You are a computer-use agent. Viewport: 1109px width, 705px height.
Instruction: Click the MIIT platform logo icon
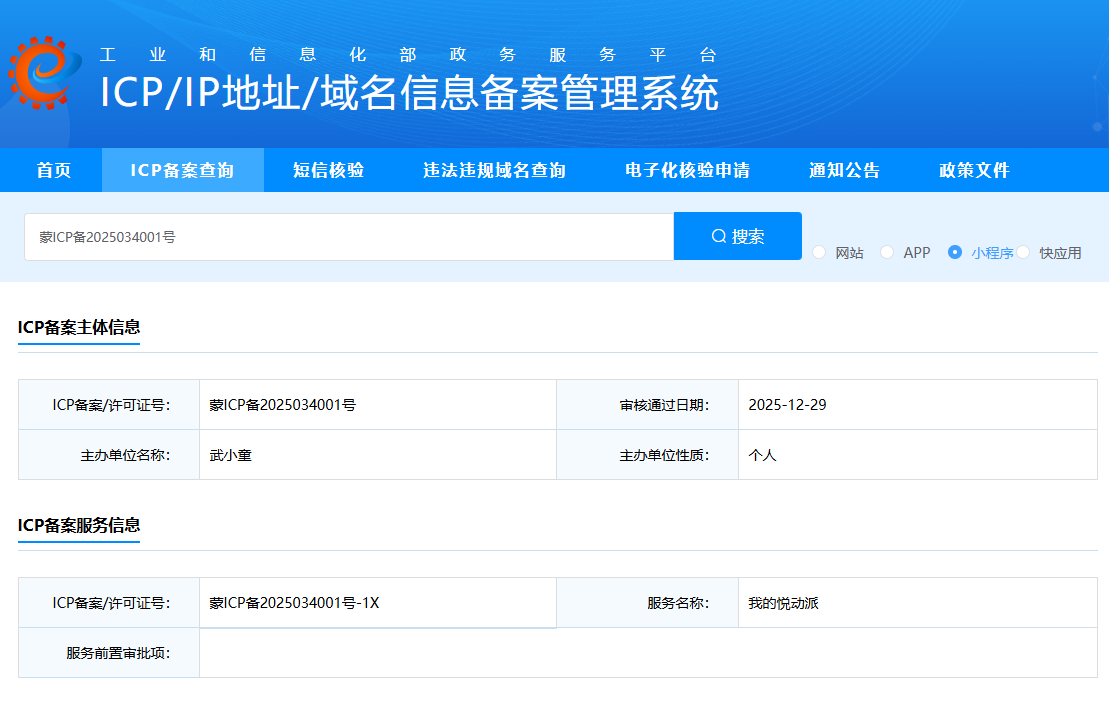[44, 73]
